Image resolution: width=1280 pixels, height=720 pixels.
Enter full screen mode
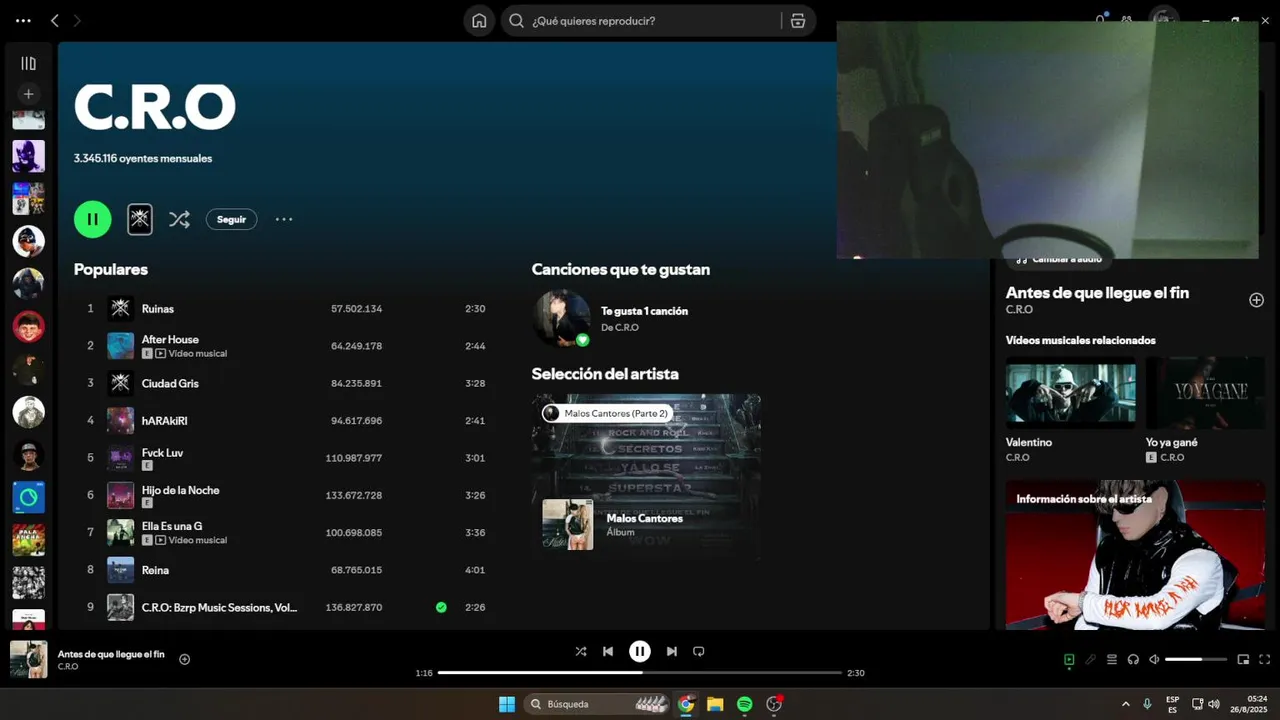1265,659
